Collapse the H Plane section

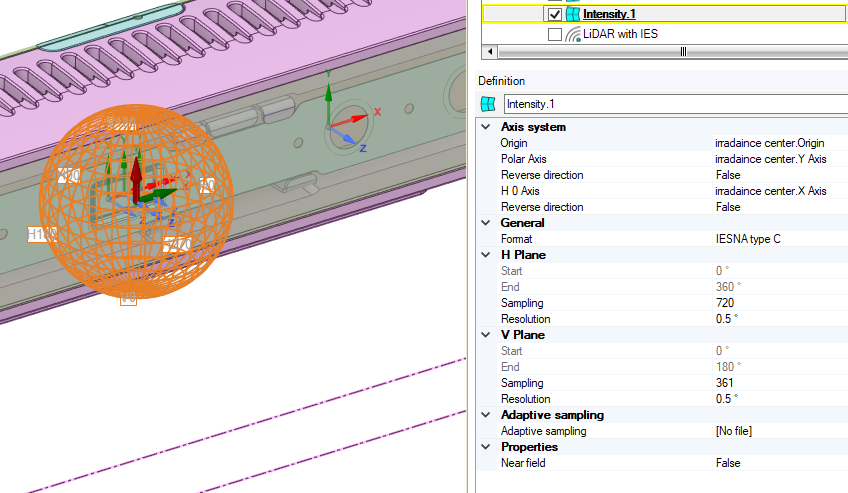(486, 255)
